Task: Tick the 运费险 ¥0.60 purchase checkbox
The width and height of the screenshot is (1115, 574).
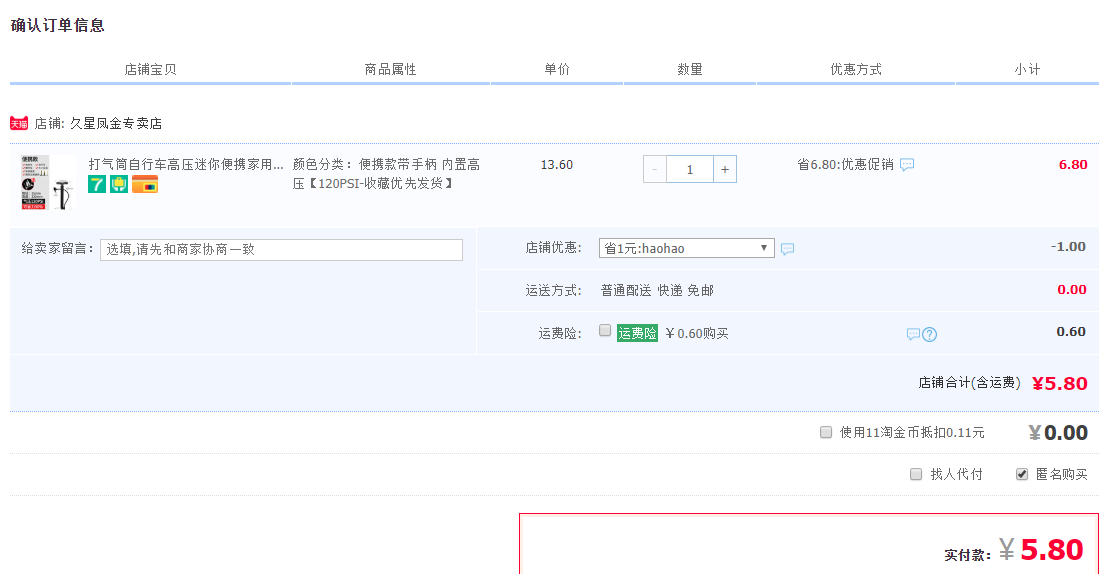Action: point(605,330)
